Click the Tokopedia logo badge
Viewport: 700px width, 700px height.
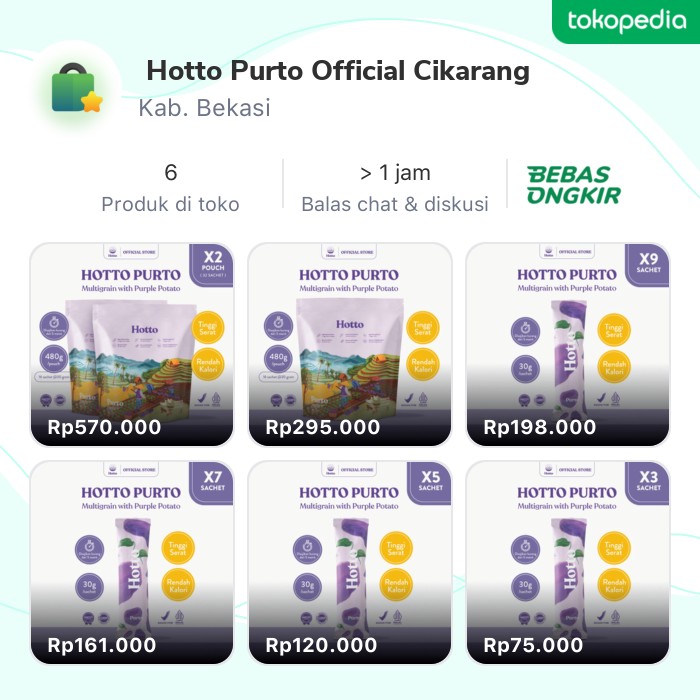[626, 21]
